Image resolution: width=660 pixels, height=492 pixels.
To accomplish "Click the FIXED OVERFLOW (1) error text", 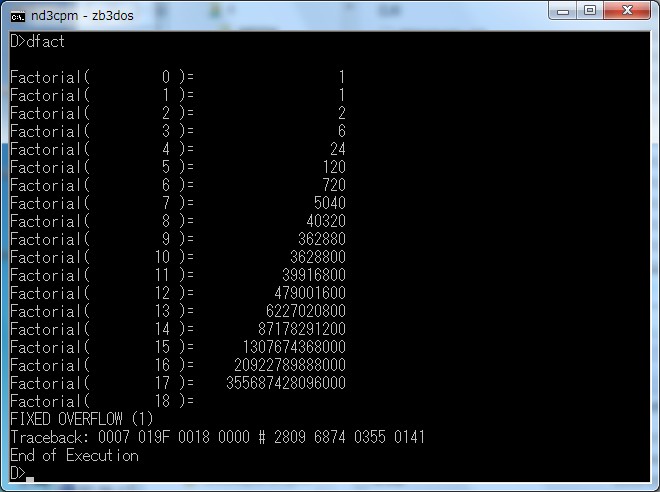I will [82, 419].
